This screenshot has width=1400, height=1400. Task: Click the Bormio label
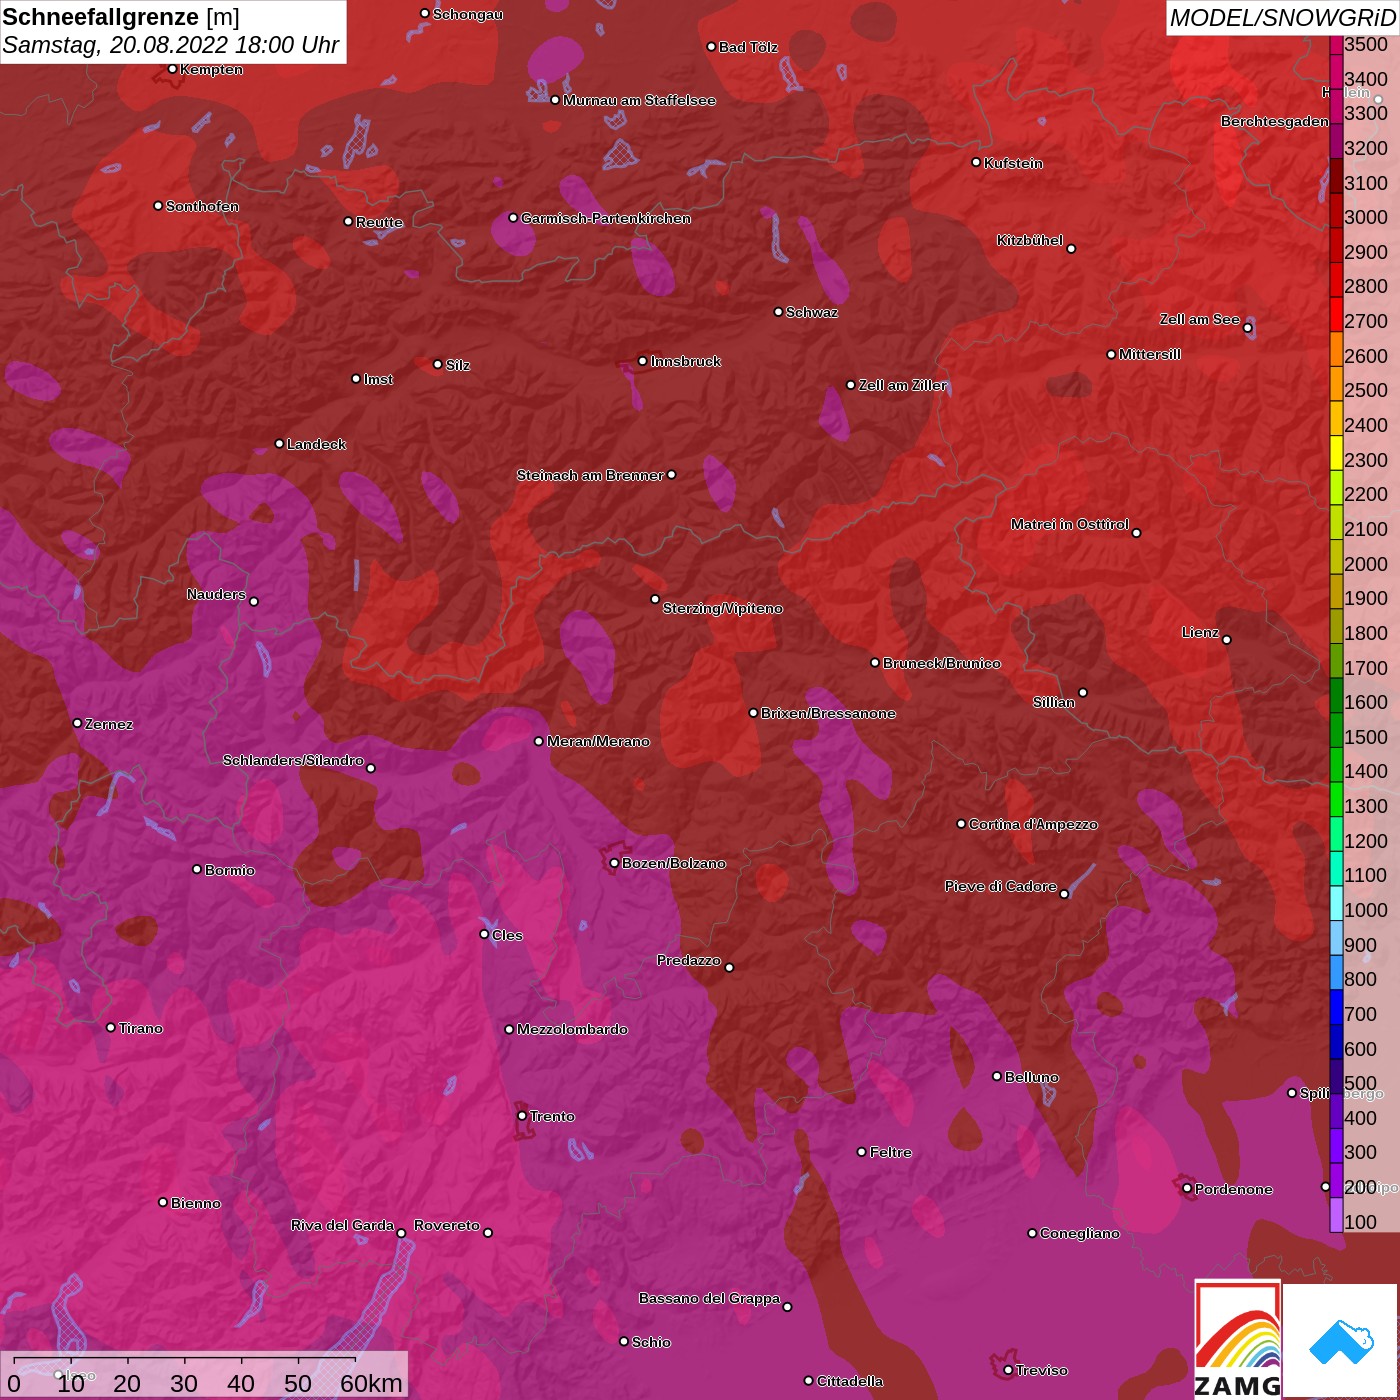[x=229, y=870]
